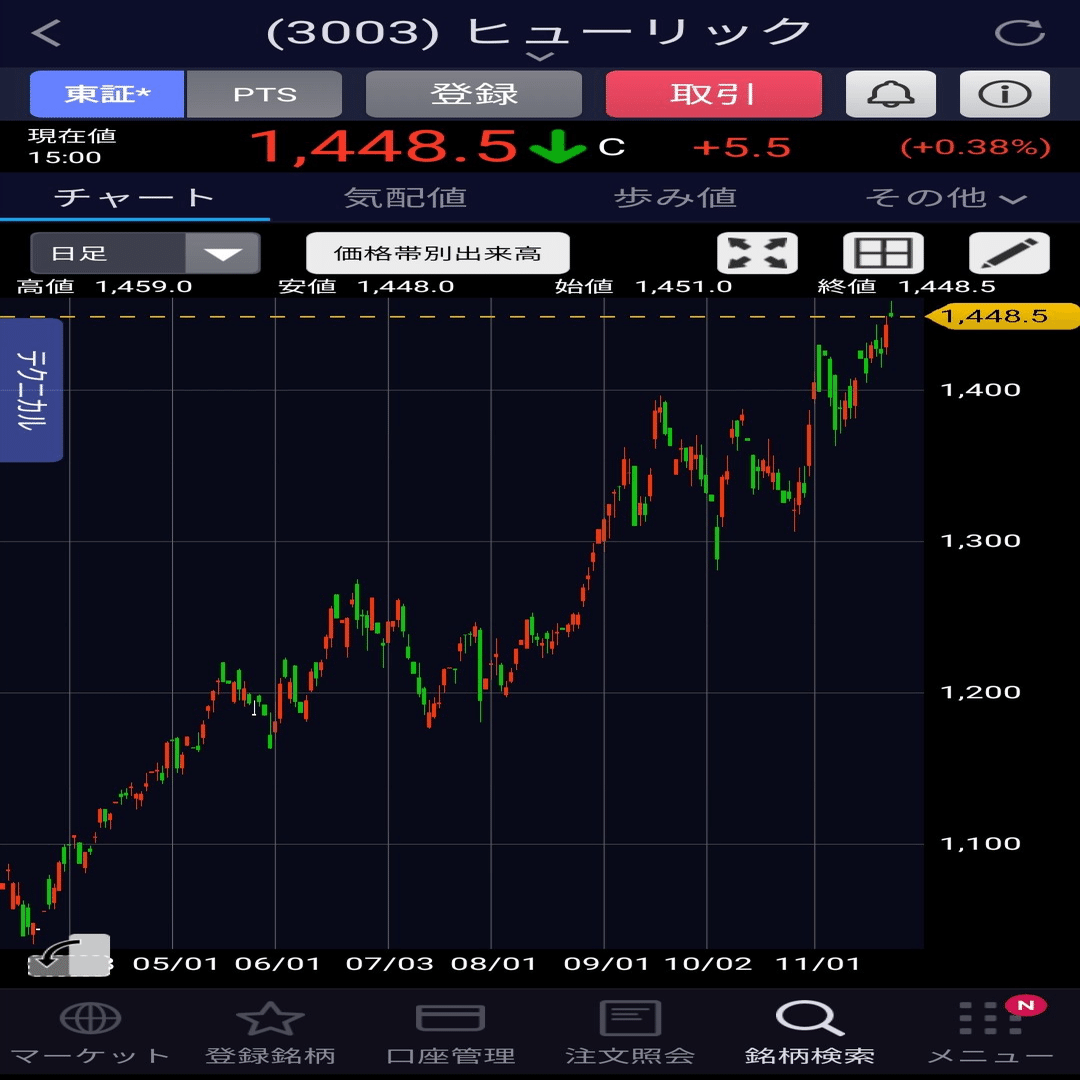Toggle 価格帯別出来高 display

point(437,253)
